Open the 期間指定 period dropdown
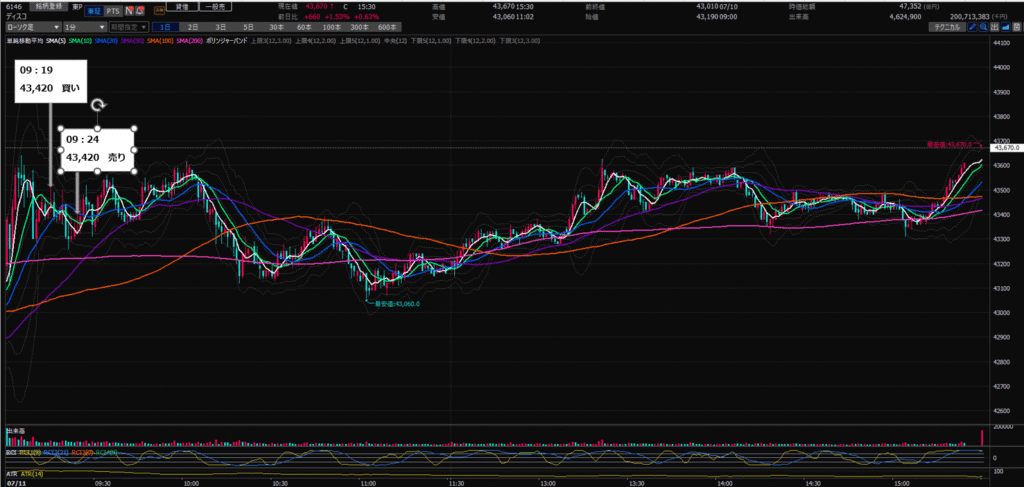Viewport: 1024px width, 487px height. coord(129,27)
